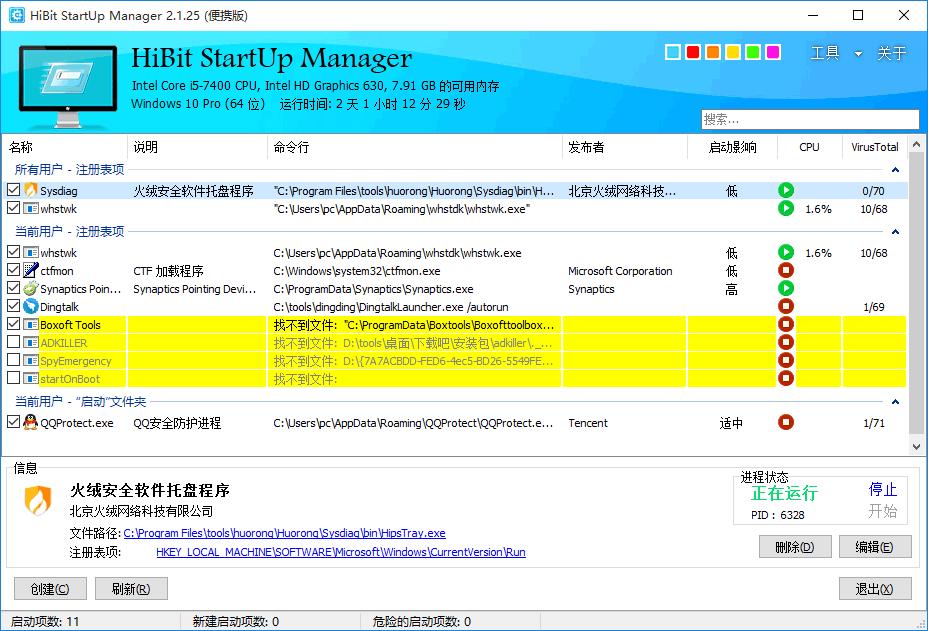Click the 退出(X) button

[875, 589]
